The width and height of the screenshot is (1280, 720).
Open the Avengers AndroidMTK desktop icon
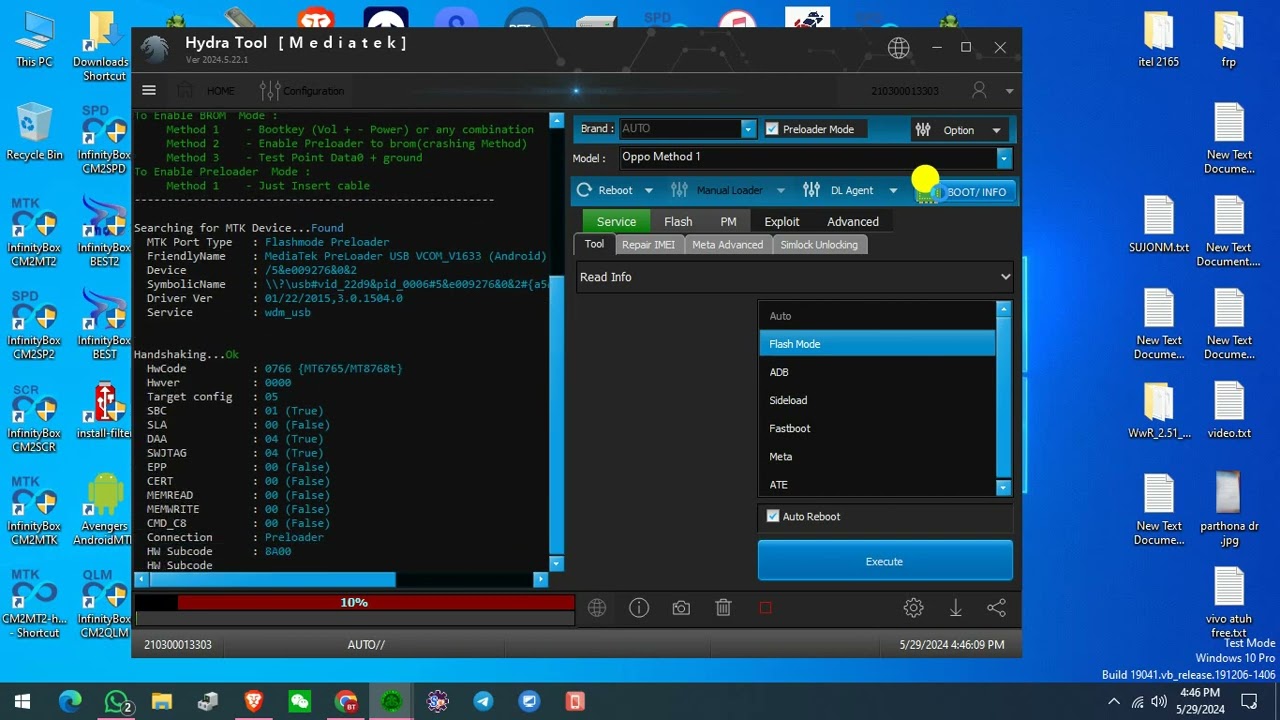point(105,509)
